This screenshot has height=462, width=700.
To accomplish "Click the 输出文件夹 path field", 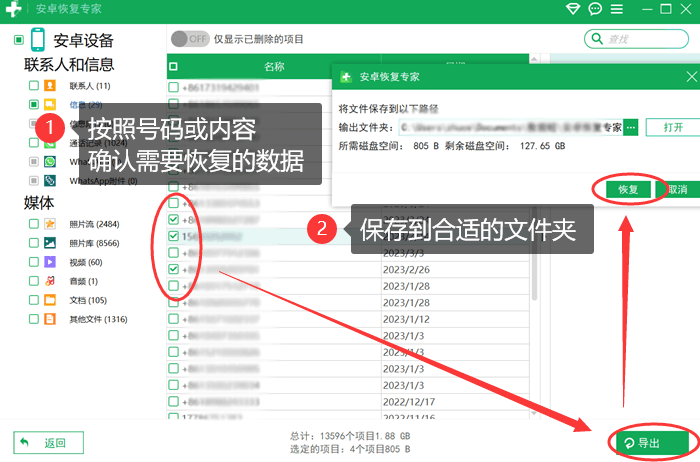I will (511, 128).
